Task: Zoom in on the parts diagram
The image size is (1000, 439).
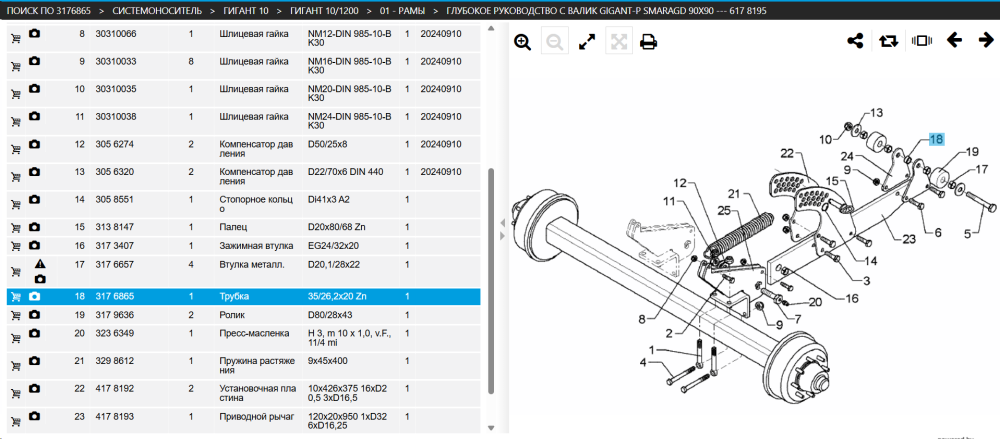Action: point(522,43)
